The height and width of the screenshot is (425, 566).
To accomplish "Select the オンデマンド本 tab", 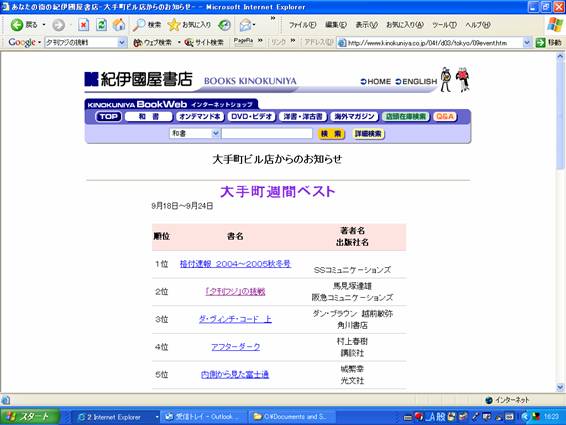I will (x=200, y=117).
